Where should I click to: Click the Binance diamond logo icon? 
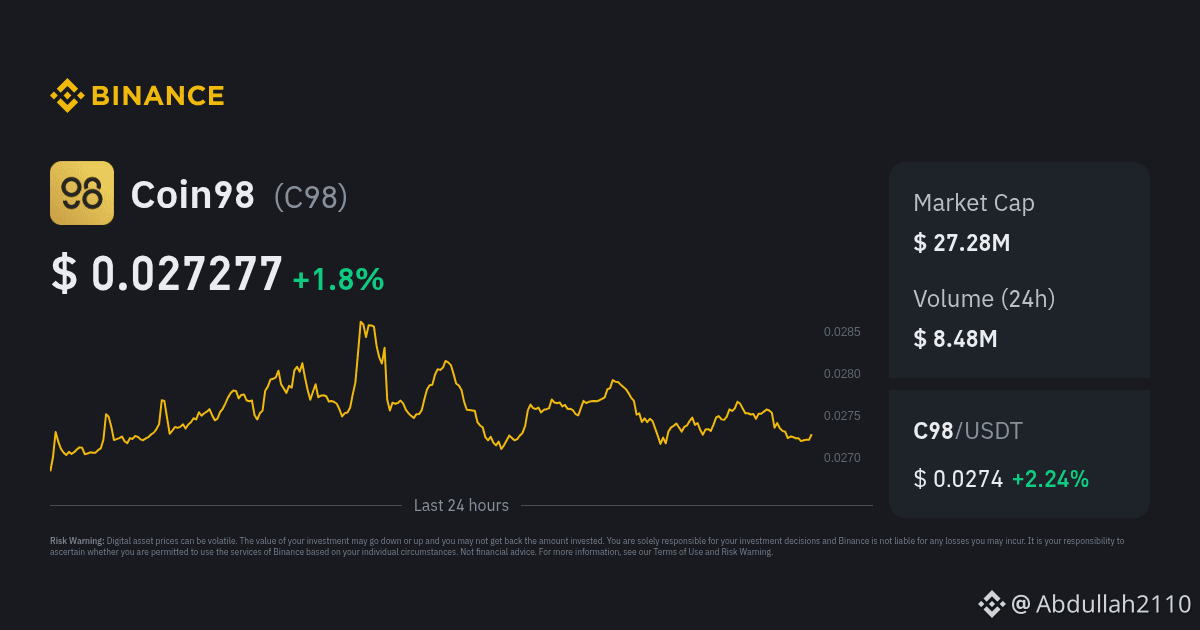(x=67, y=96)
